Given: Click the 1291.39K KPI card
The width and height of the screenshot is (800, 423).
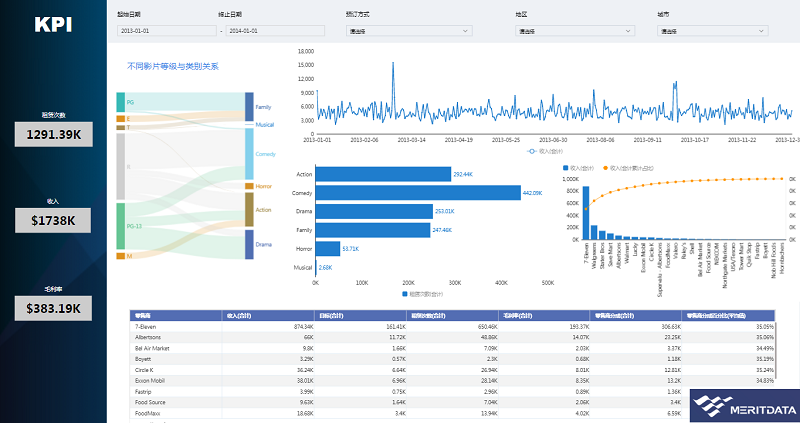Looking at the screenshot, I should click(52, 133).
